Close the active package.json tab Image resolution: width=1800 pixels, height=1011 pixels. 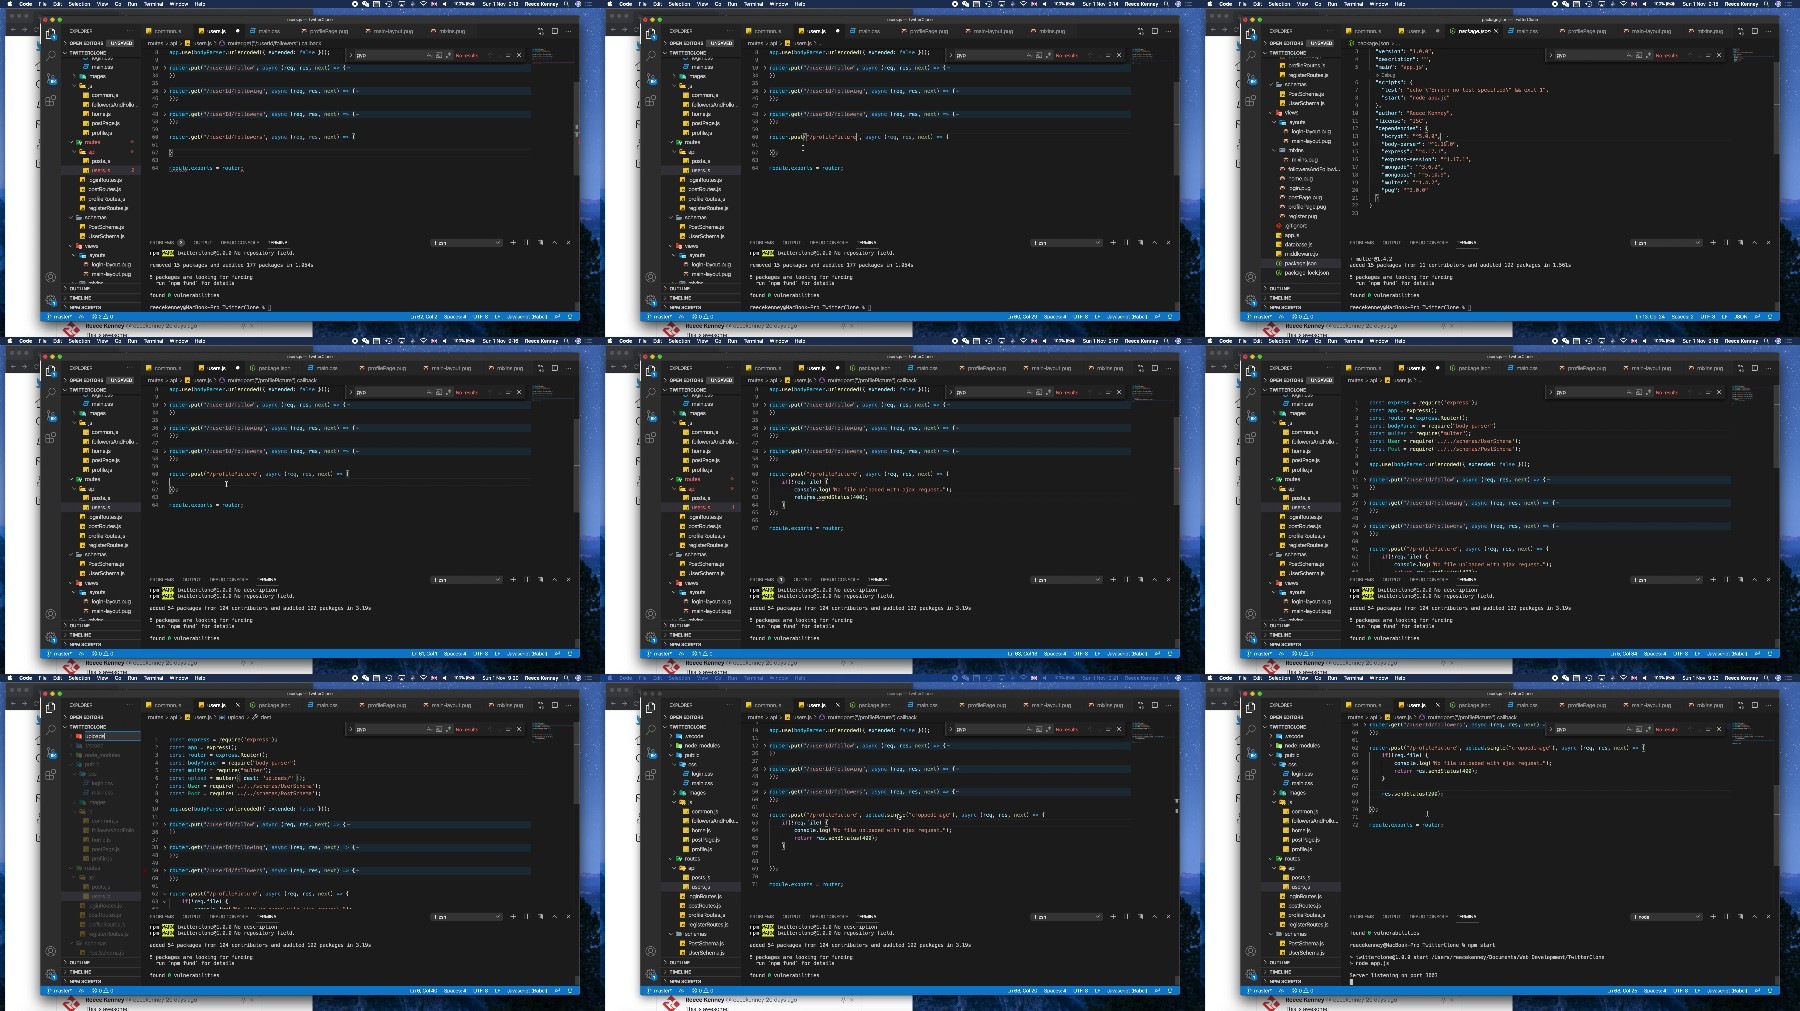point(1496,31)
